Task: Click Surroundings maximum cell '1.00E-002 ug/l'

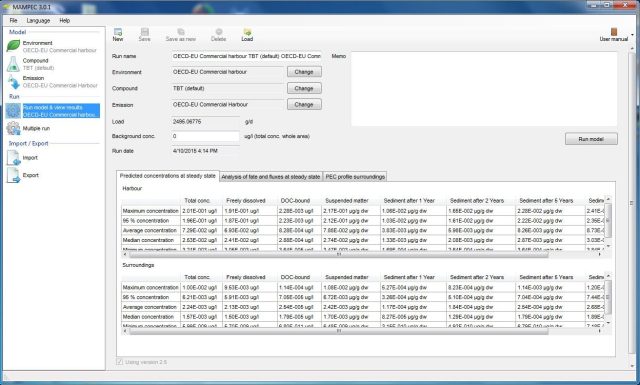Action: coord(202,287)
